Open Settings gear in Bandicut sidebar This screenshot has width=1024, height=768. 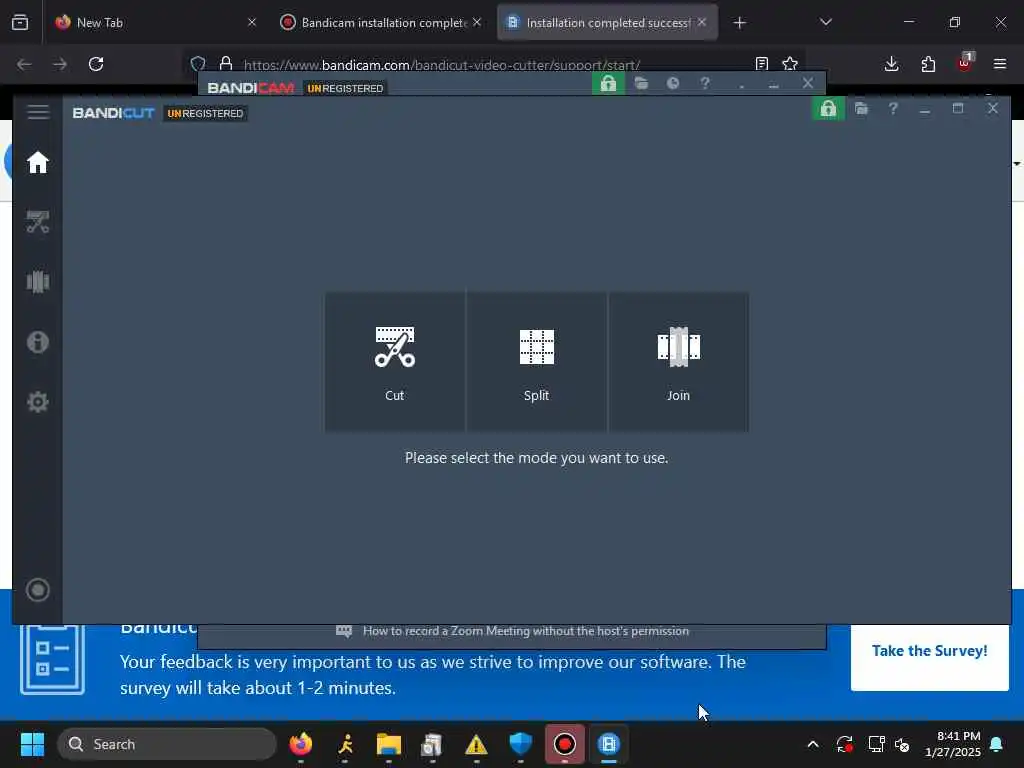click(x=38, y=402)
